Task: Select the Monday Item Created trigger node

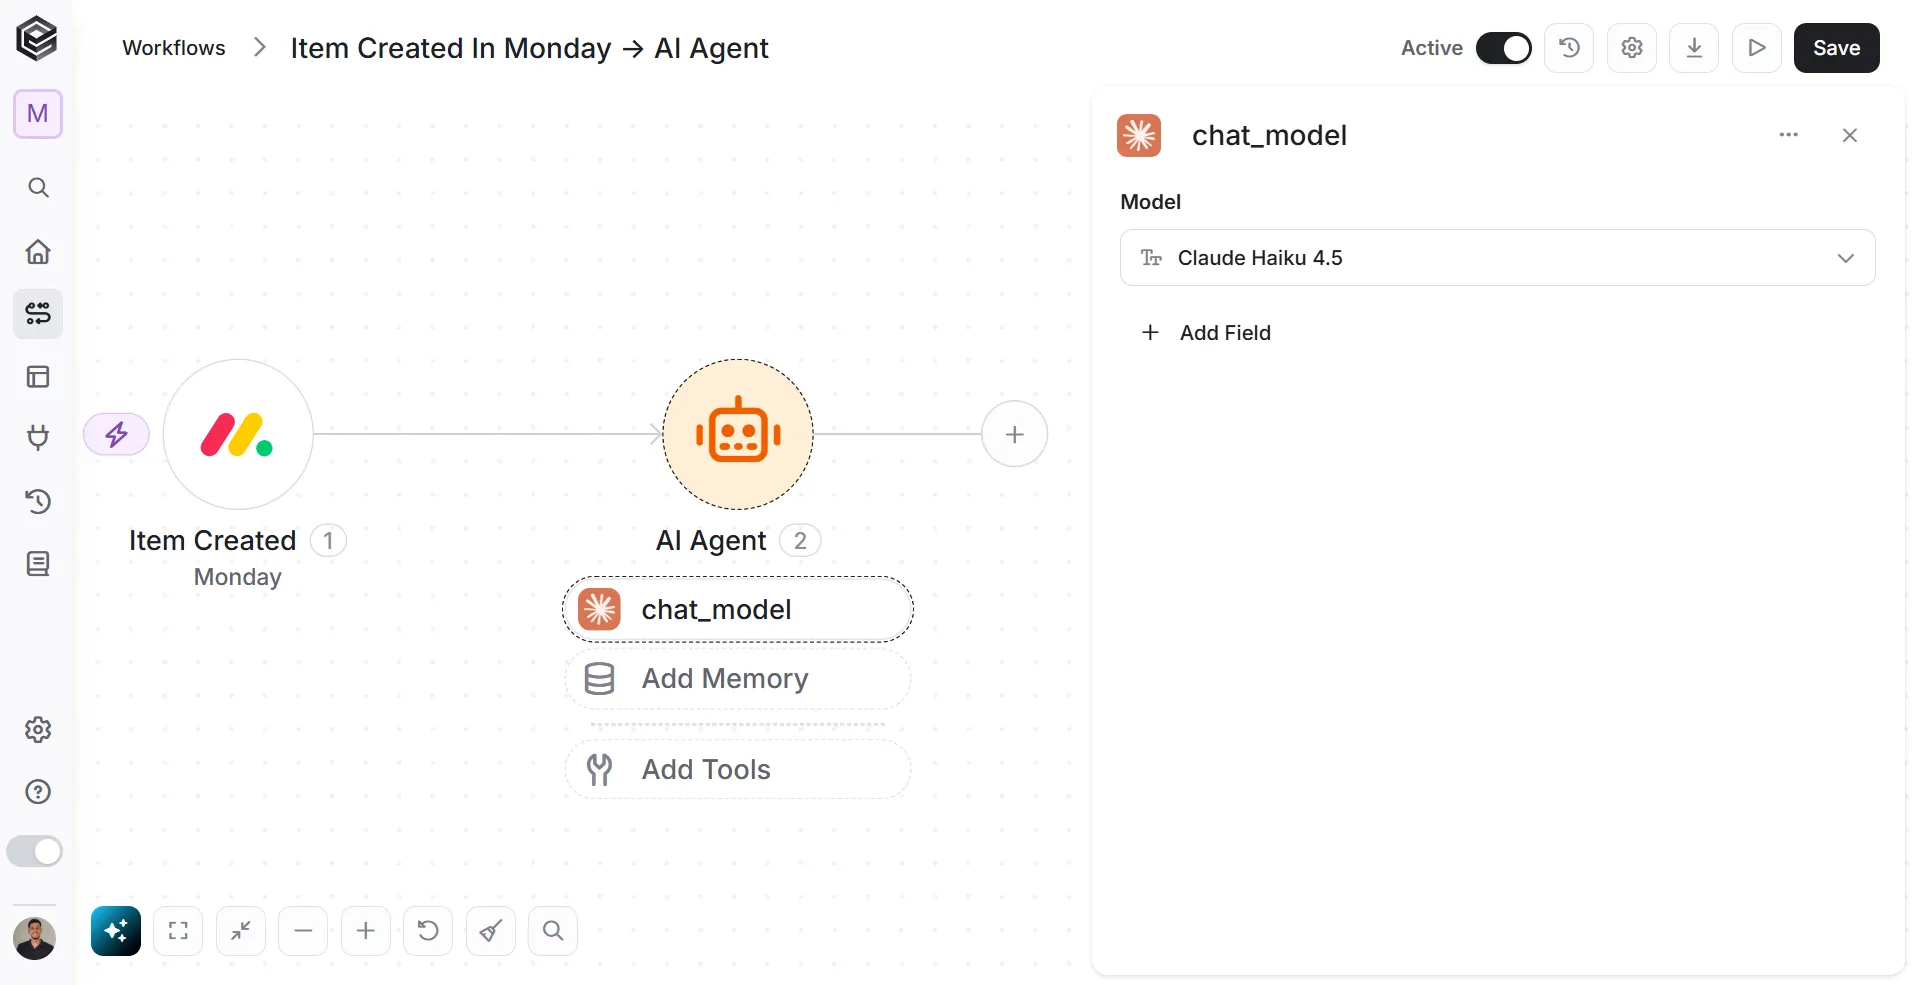Action: click(x=238, y=434)
